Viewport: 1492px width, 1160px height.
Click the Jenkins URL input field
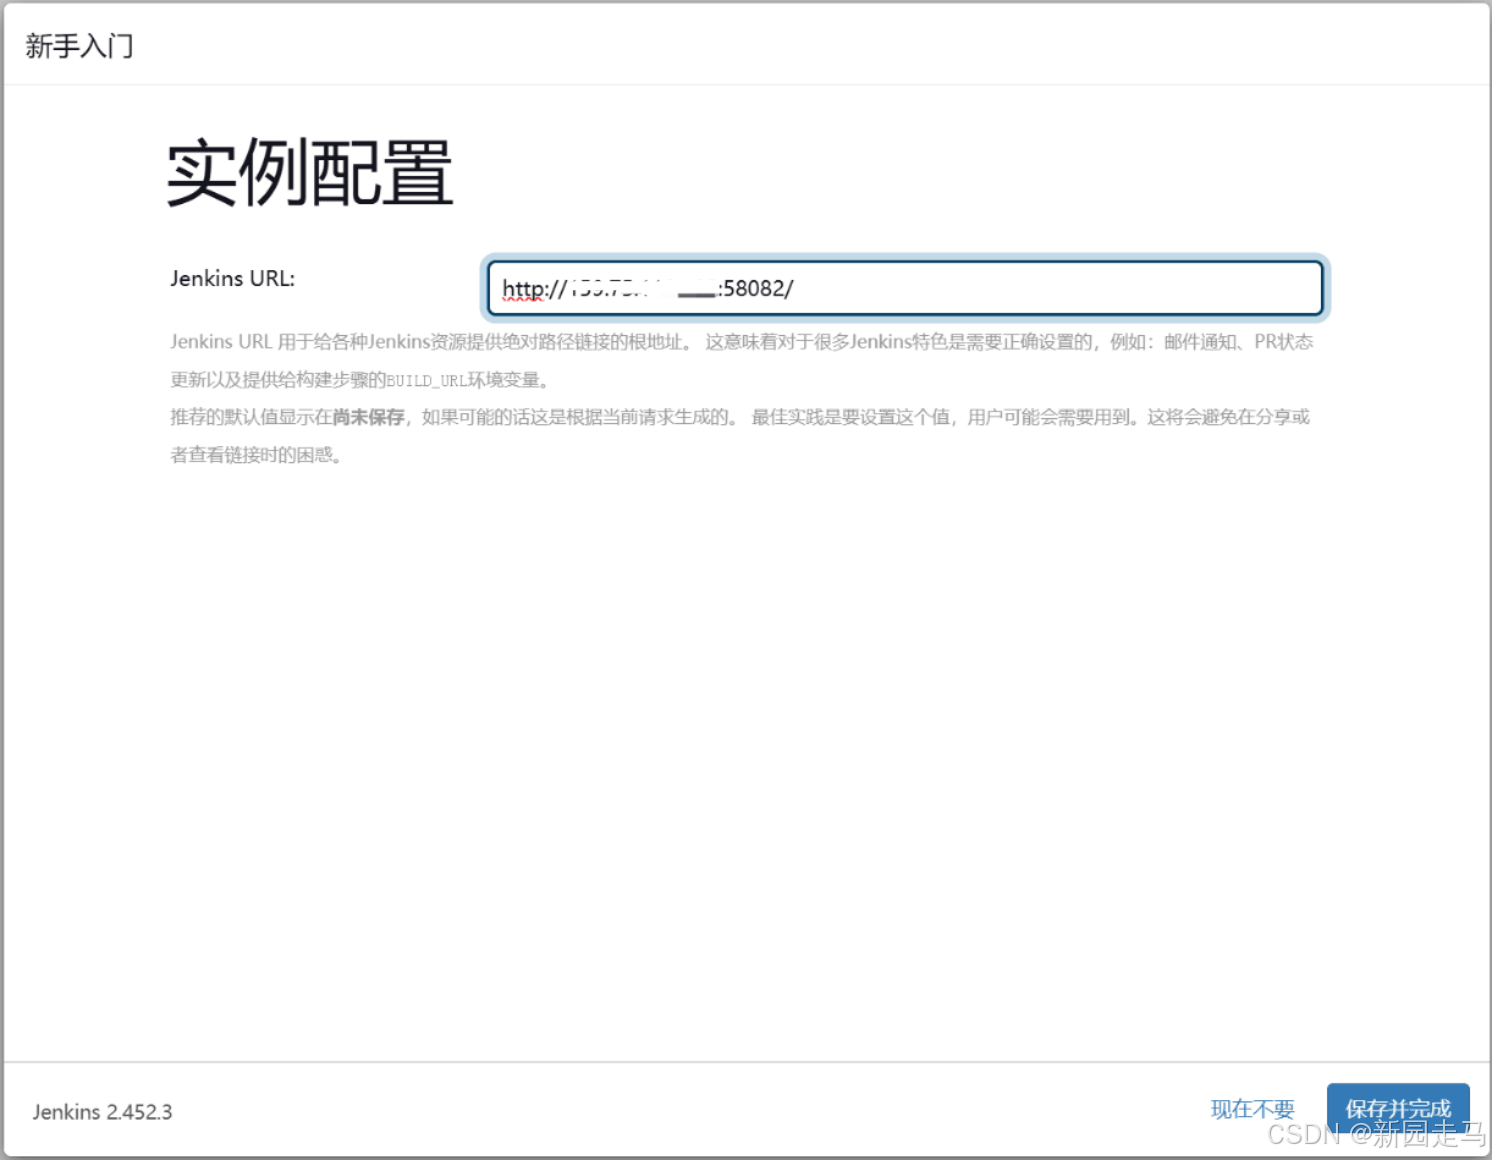pos(905,288)
